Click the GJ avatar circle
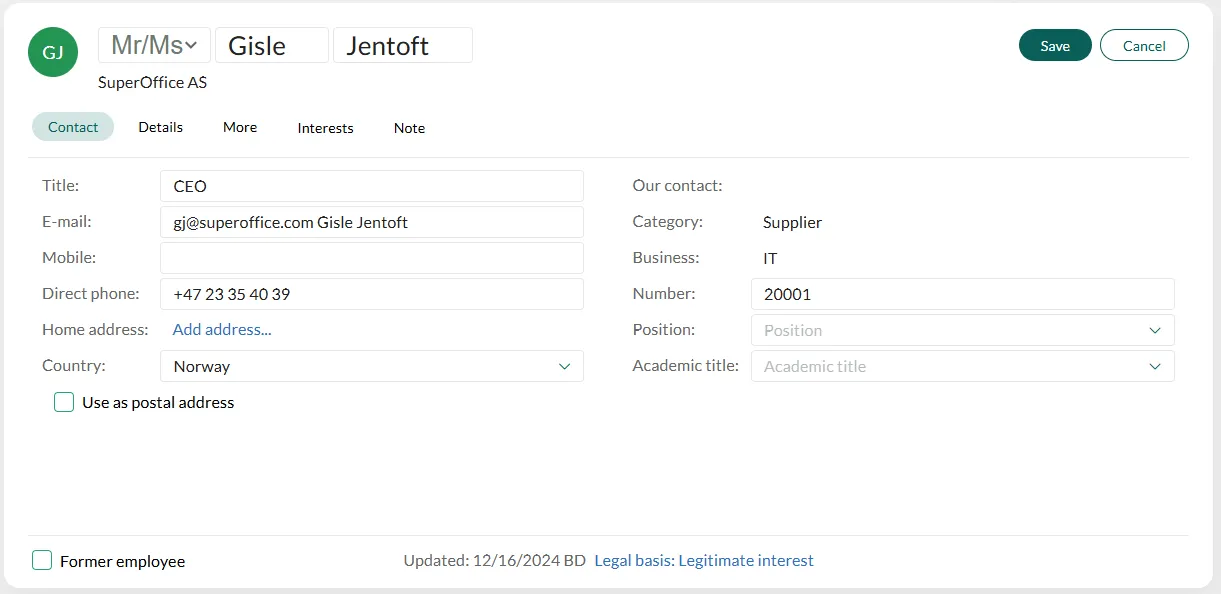1221x594 pixels. click(53, 52)
